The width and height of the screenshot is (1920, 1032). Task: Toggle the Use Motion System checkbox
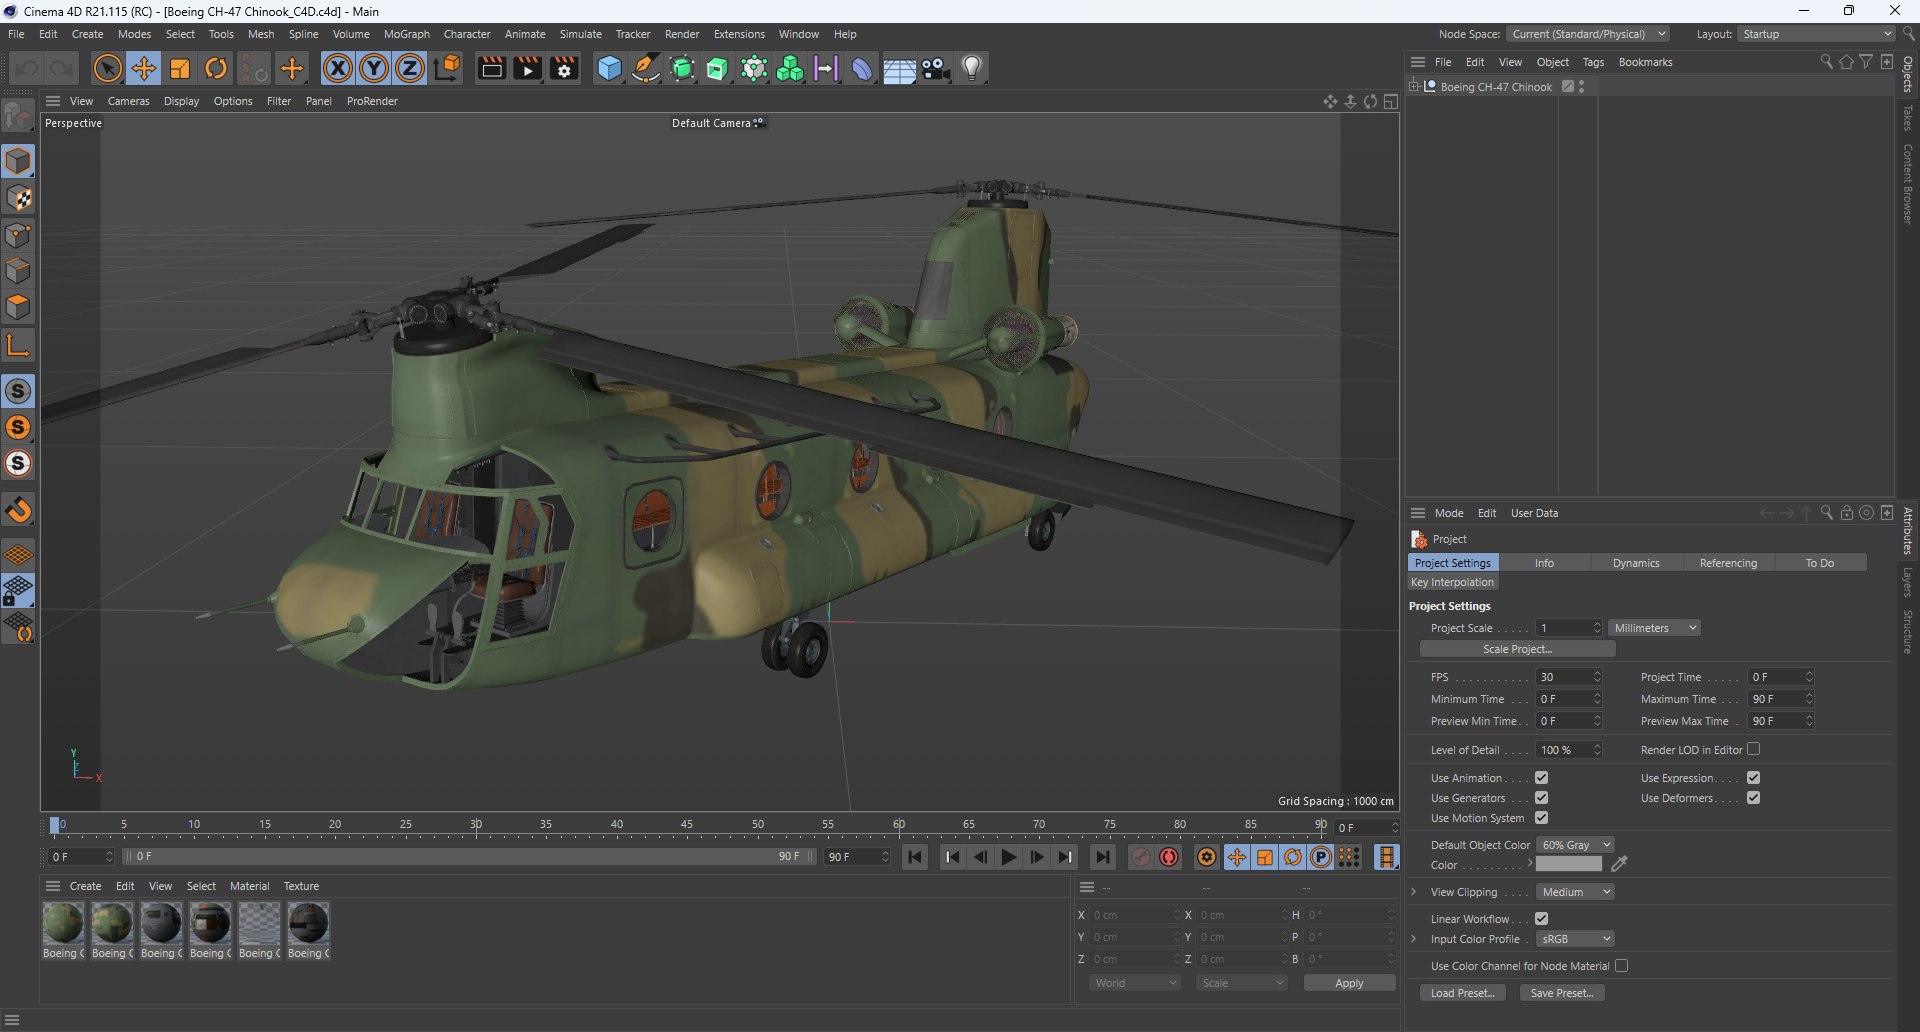pos(1541,818)
